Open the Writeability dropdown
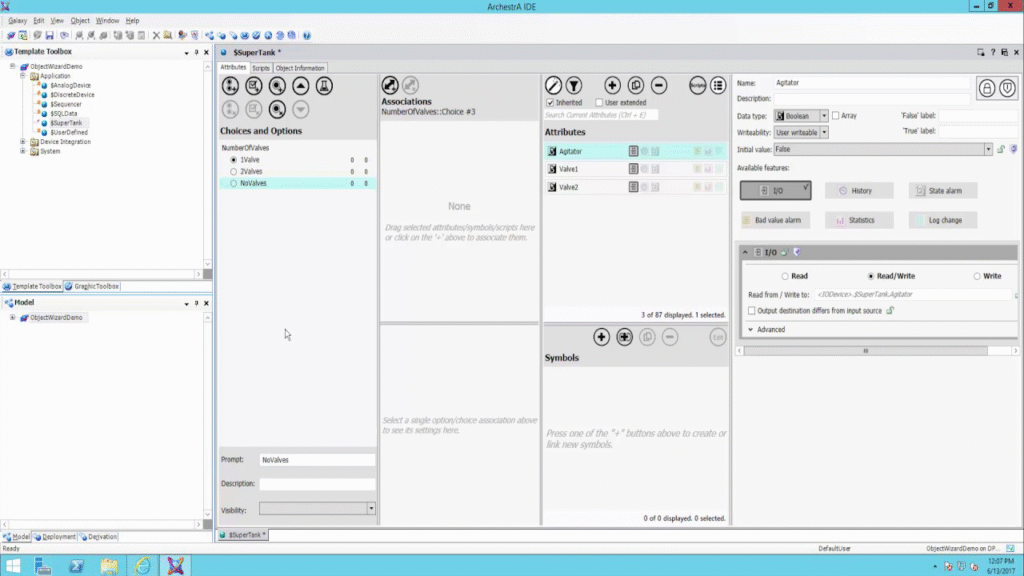Screen dimensions: 1024x576 [x=824, y=132]
